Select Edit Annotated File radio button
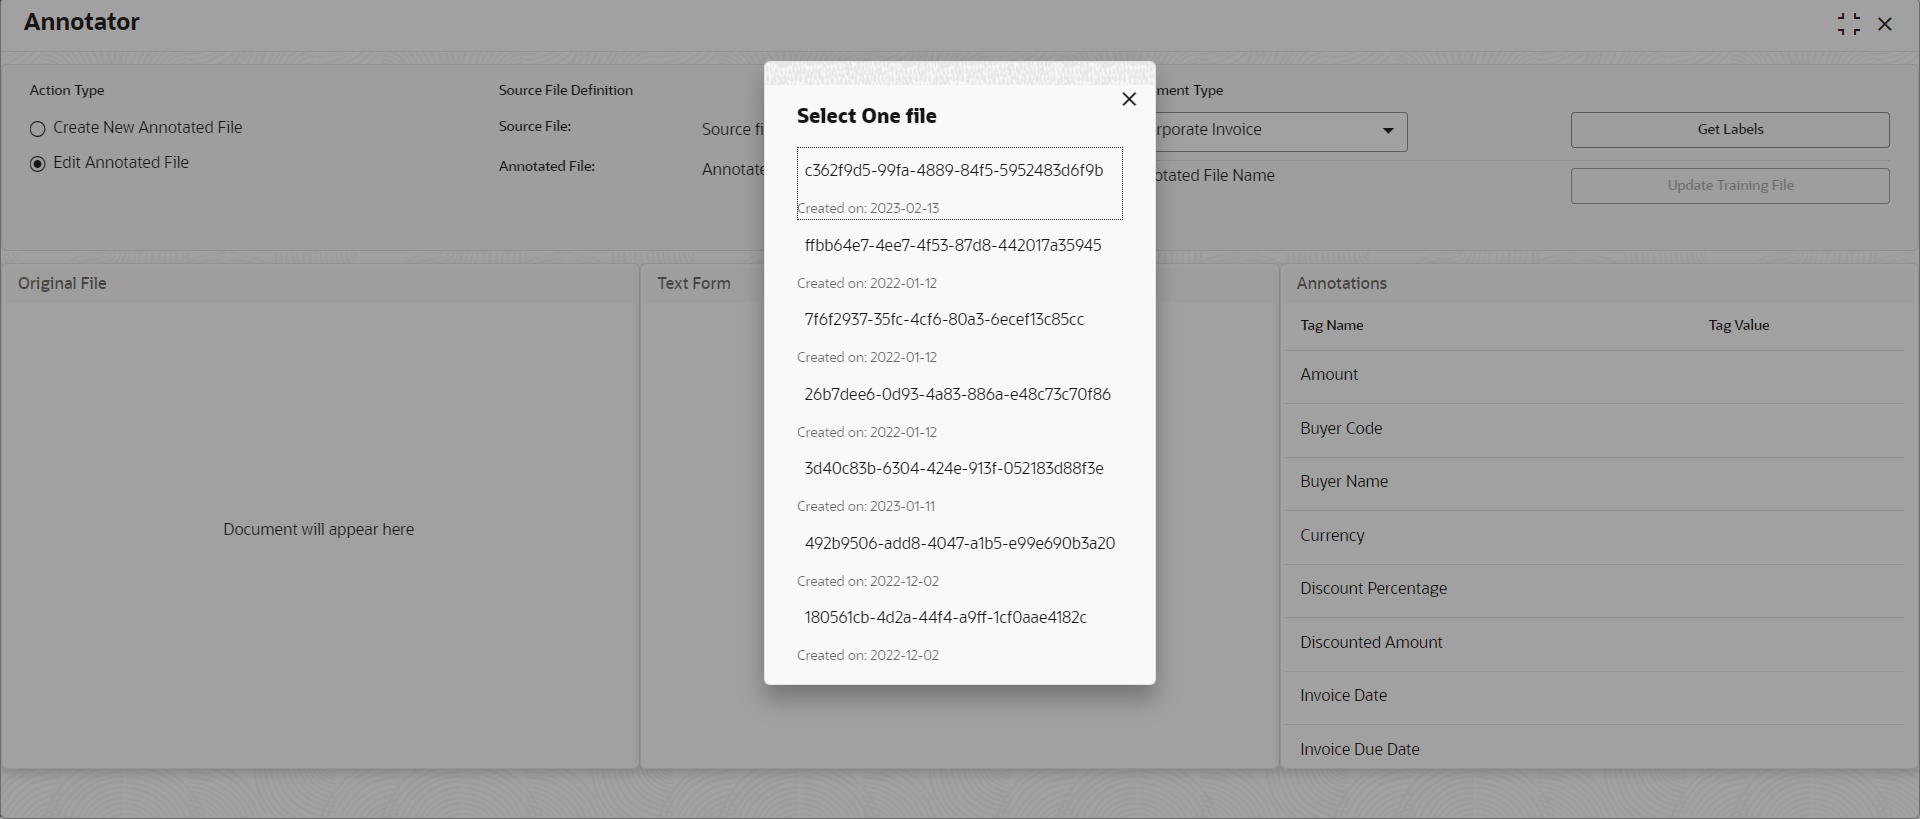Screen dimensions: 1920x819 pos(38,163)
